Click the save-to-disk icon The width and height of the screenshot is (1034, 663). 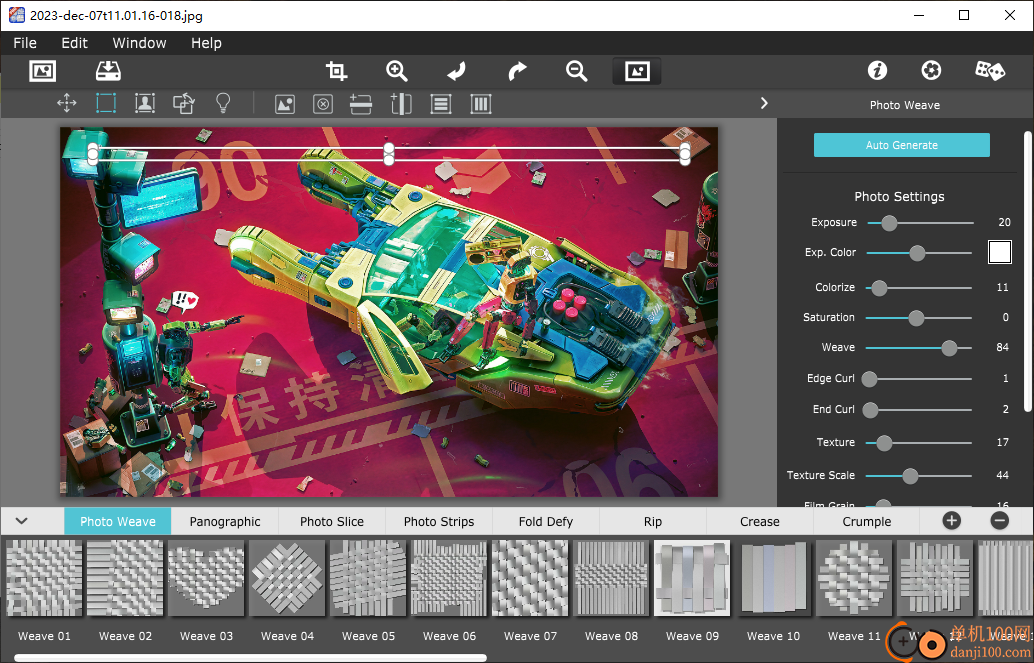[x=108, y=71]
